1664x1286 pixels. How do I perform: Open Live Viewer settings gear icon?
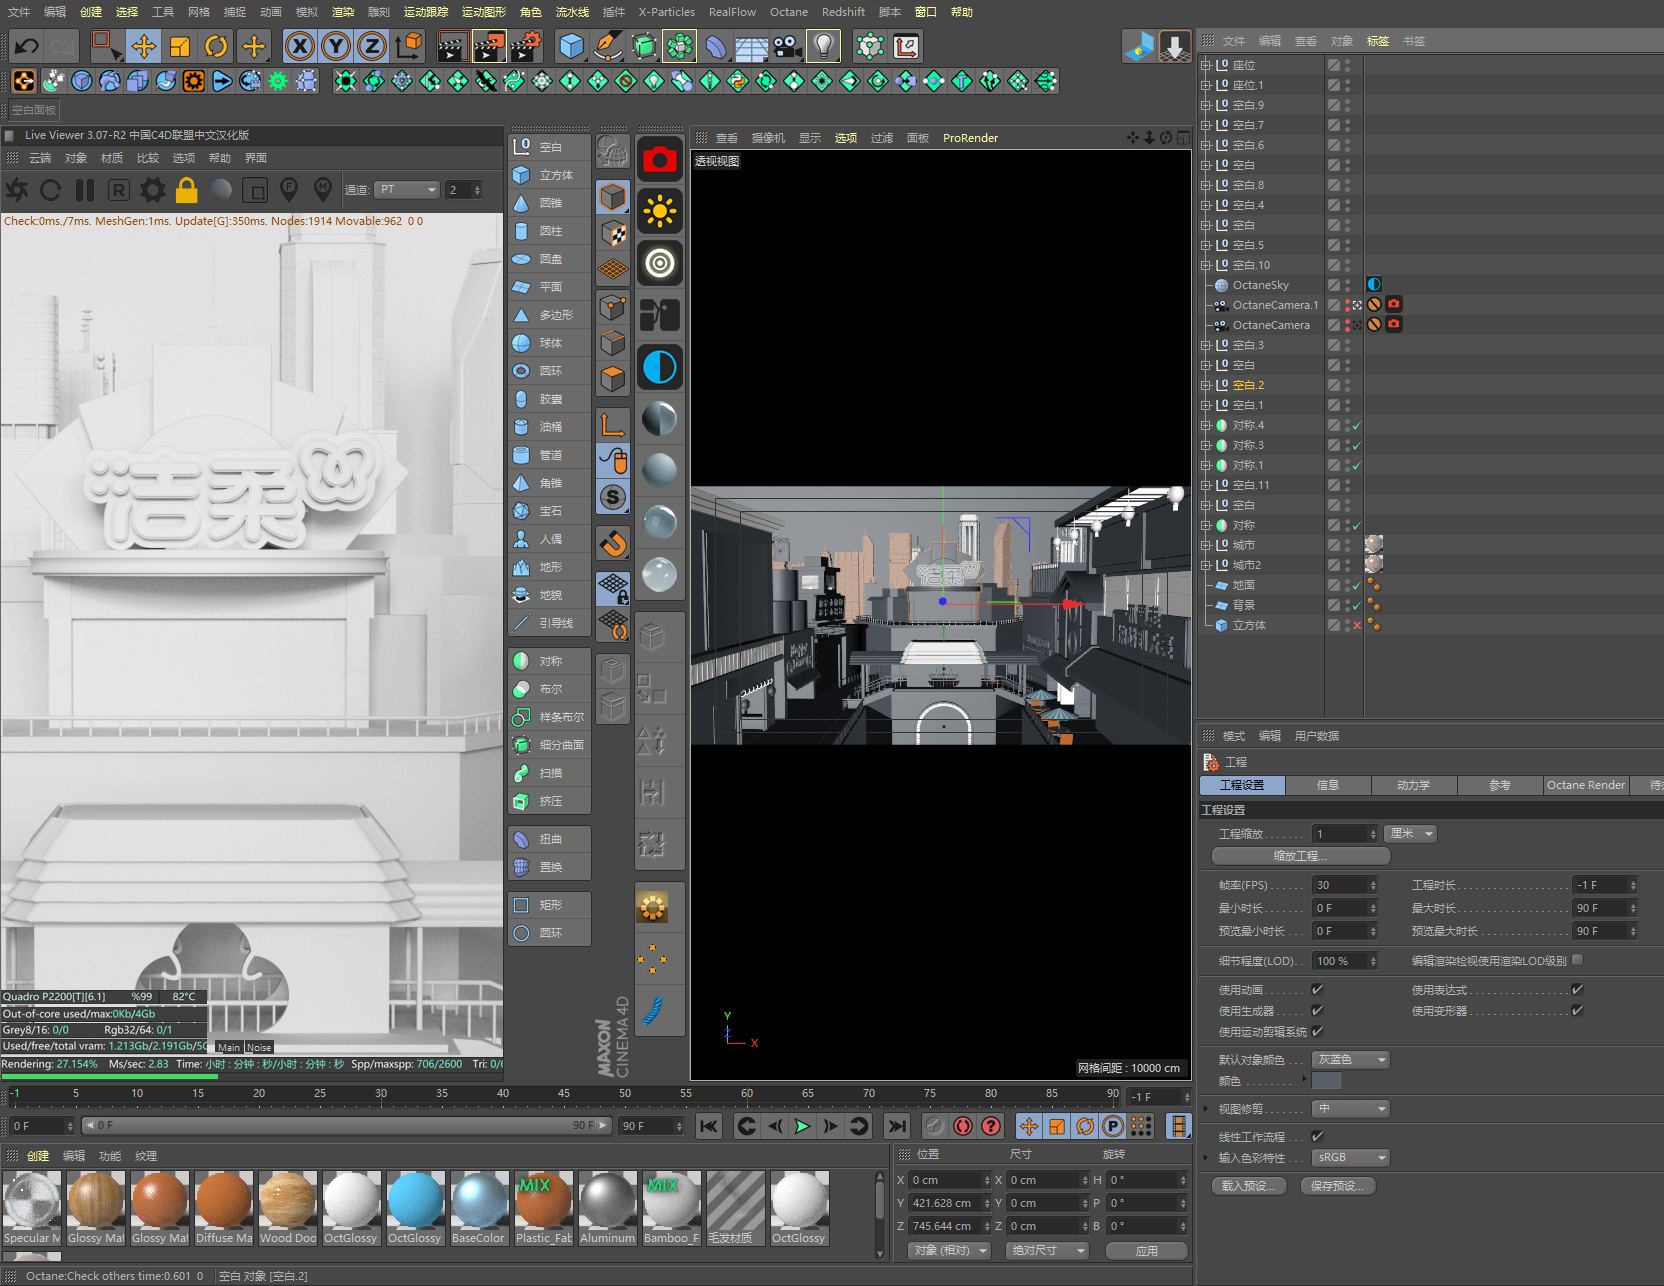[153, 190]
